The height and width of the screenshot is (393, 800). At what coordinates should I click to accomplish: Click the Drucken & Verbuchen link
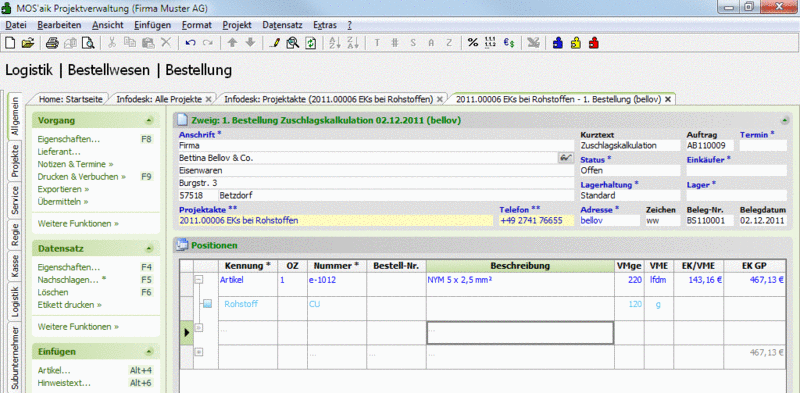click(x=82, y=177)
